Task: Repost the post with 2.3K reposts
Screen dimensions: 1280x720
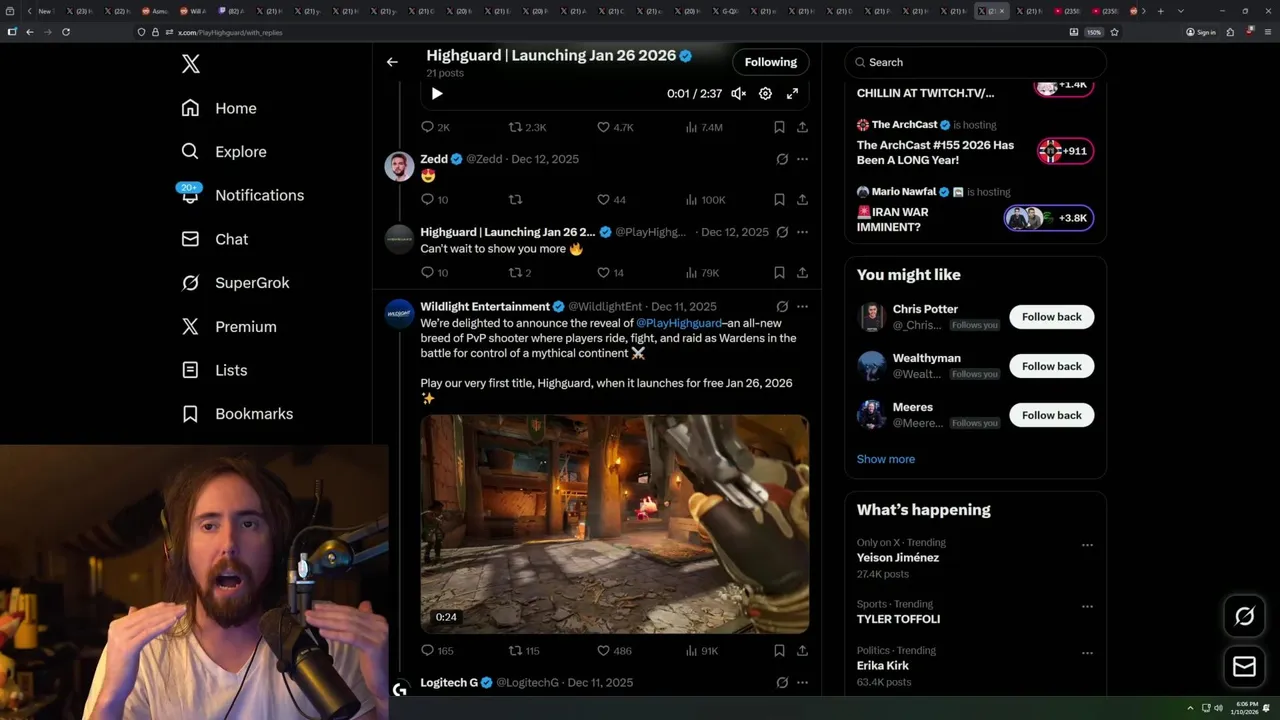Action: click(x=527, y=127)
